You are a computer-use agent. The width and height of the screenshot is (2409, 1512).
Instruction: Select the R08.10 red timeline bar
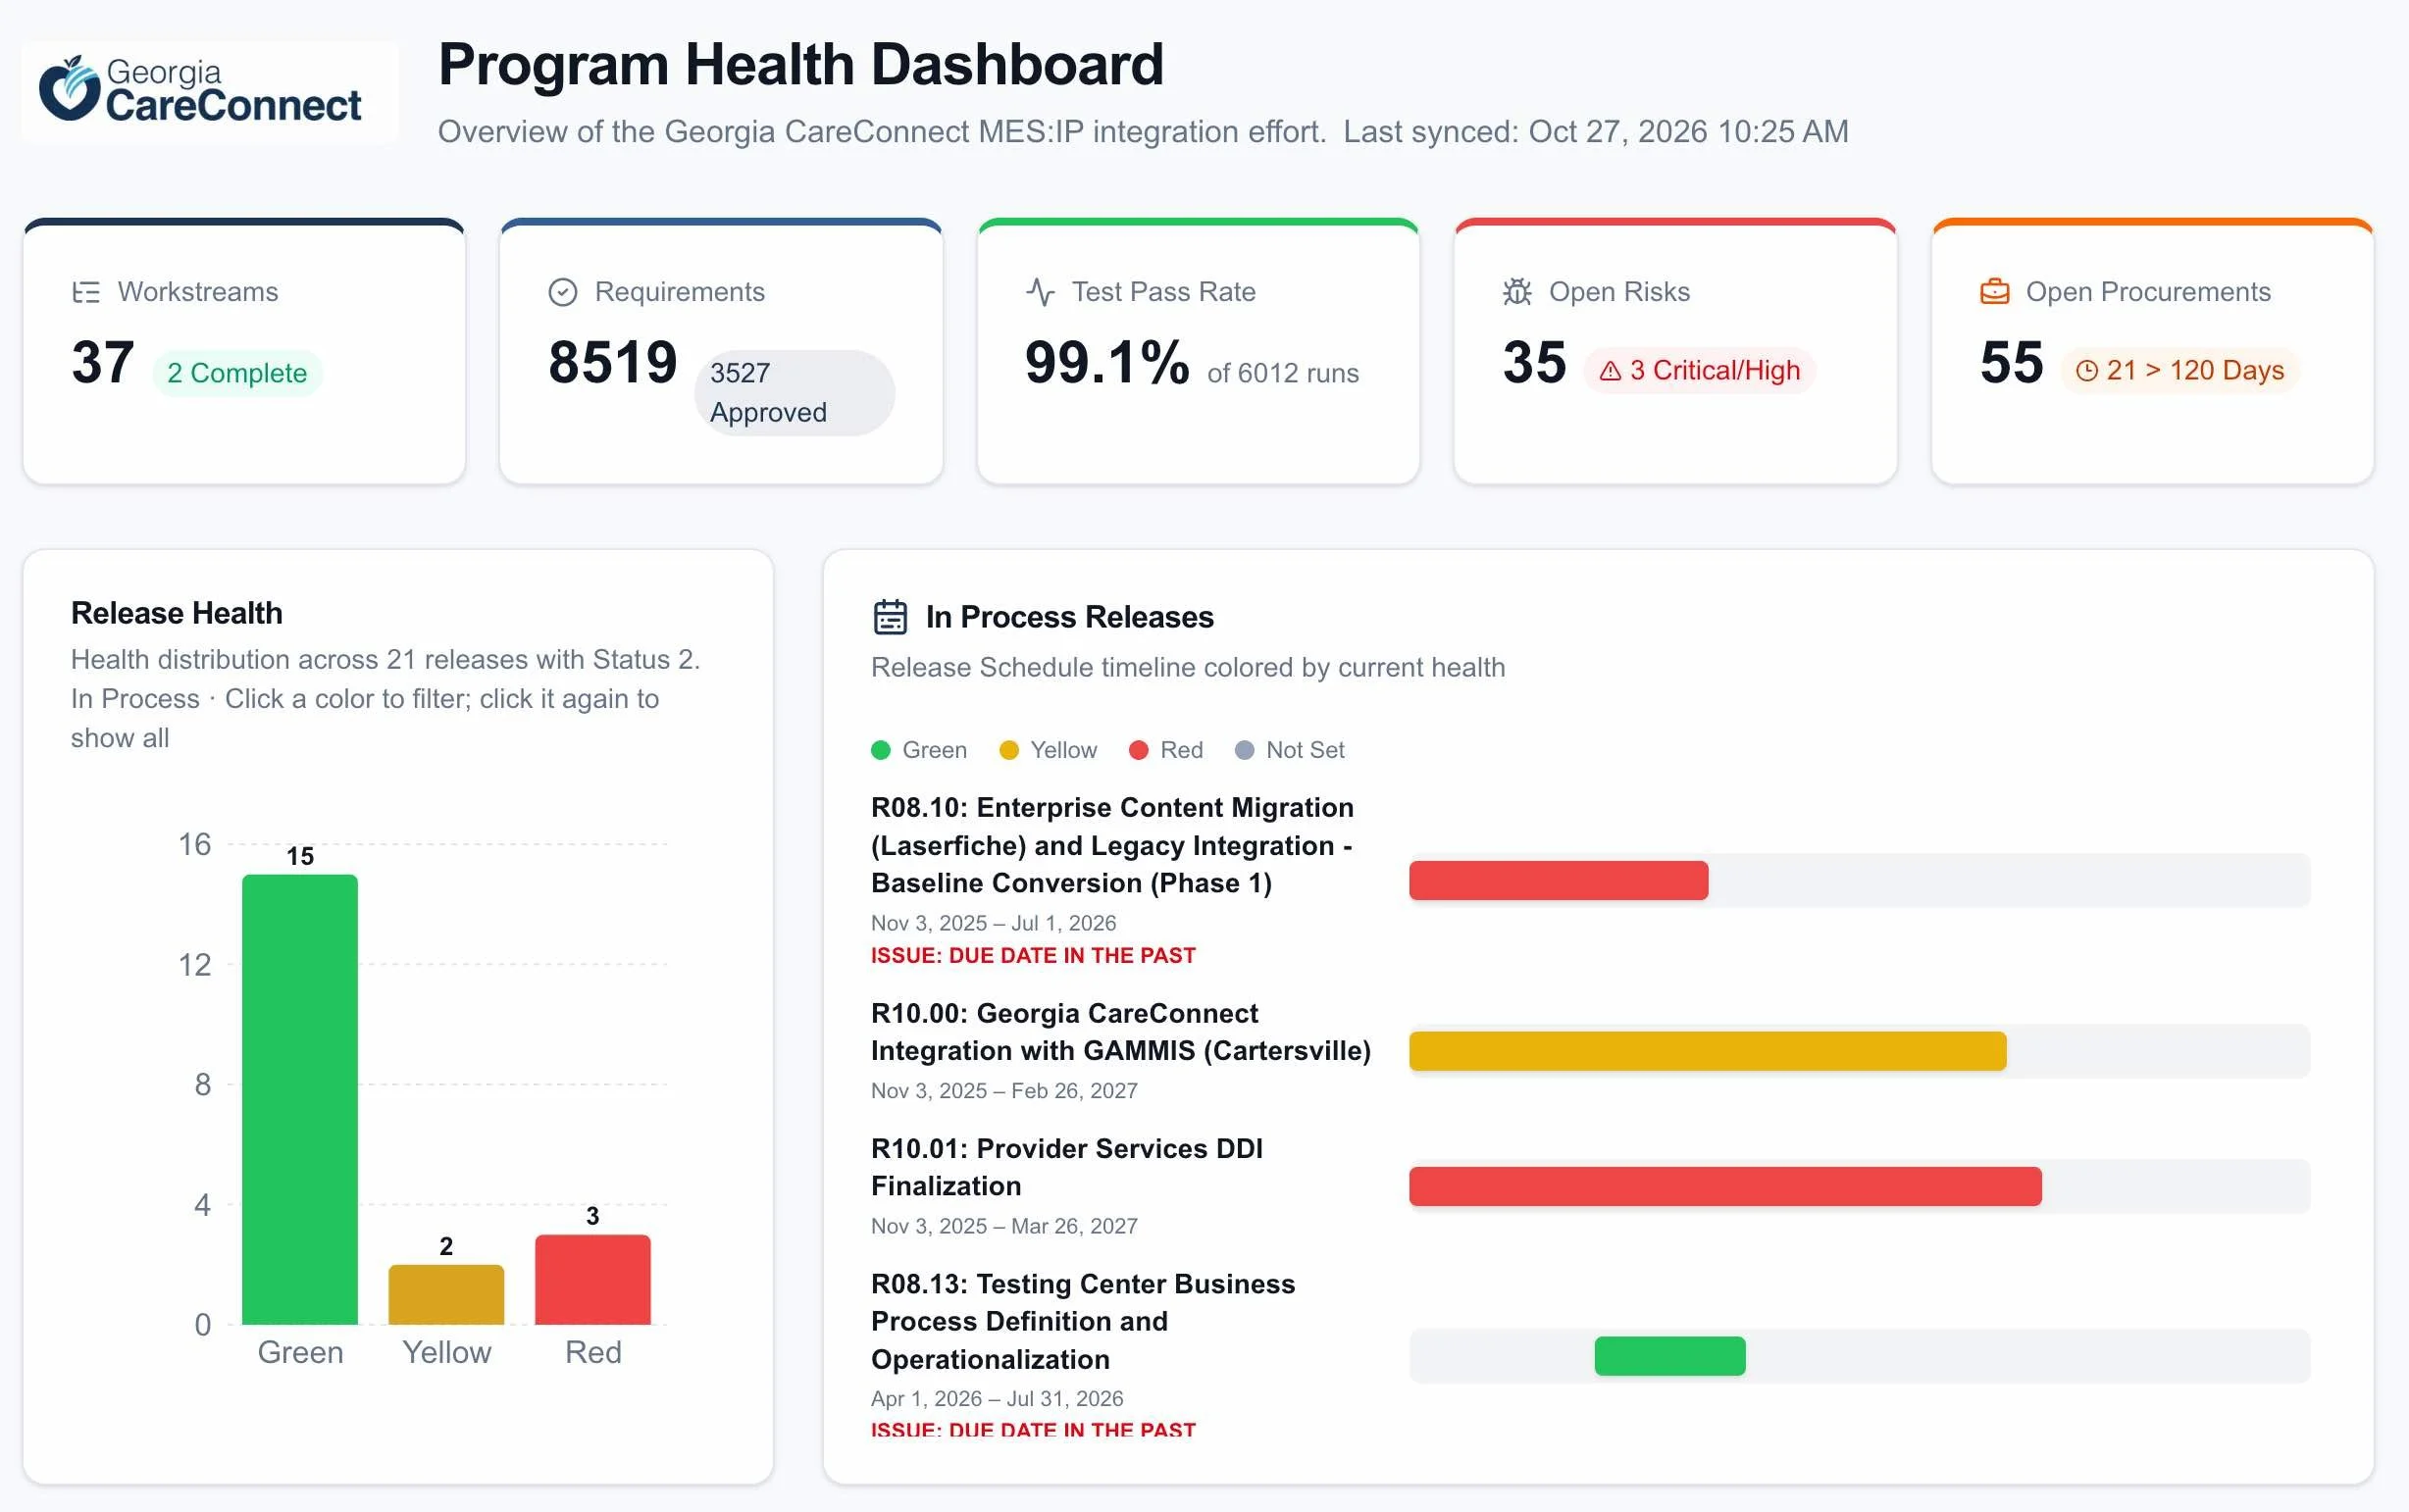coord(1558,881)
